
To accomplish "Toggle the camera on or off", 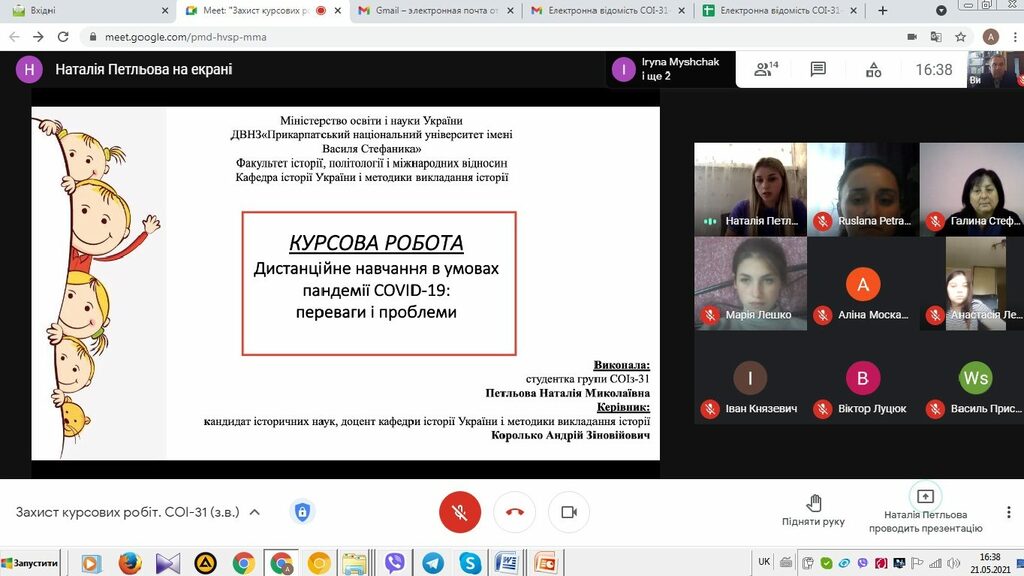I will [x=569, y=512].
